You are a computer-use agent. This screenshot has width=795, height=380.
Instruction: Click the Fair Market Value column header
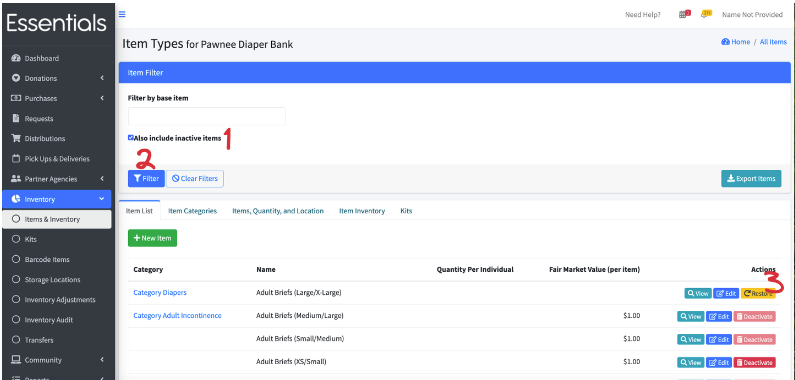click(x=594, y=269)
